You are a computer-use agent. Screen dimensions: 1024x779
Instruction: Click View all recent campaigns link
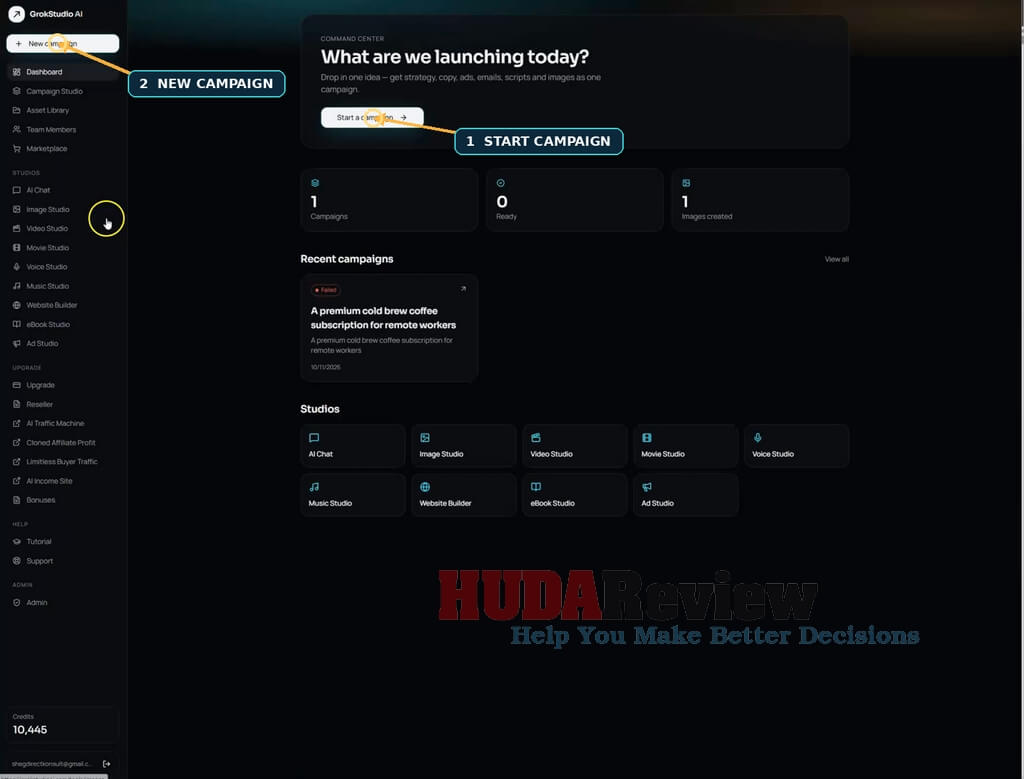click(837, 259)
